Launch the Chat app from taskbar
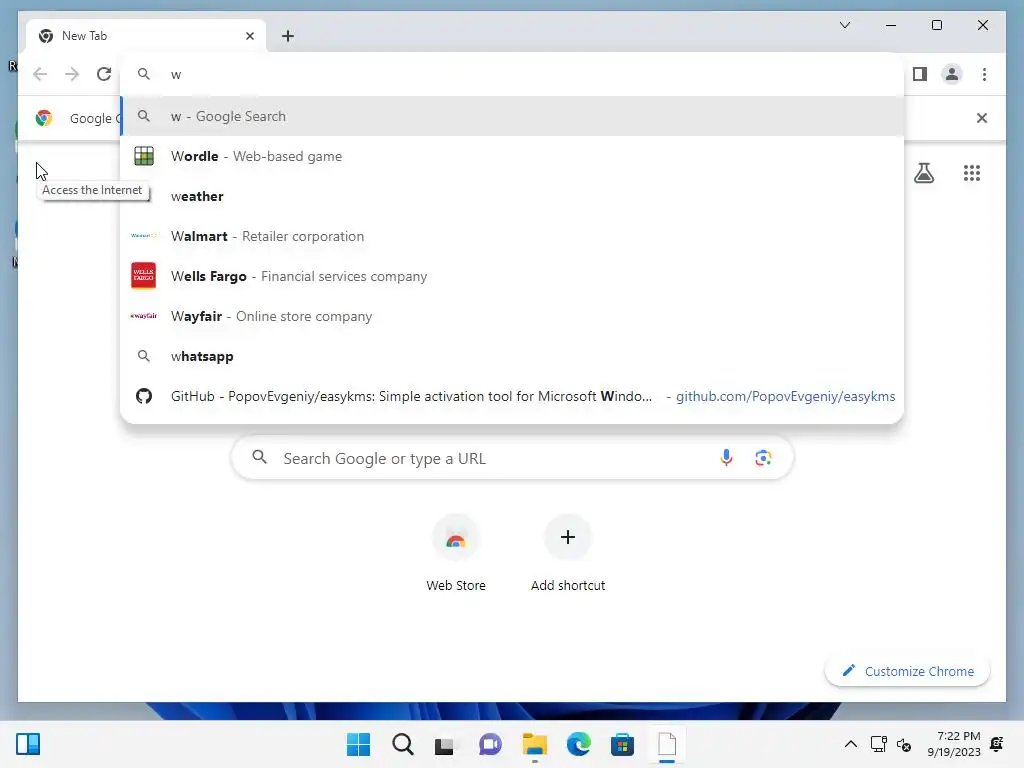 point(490,744)
